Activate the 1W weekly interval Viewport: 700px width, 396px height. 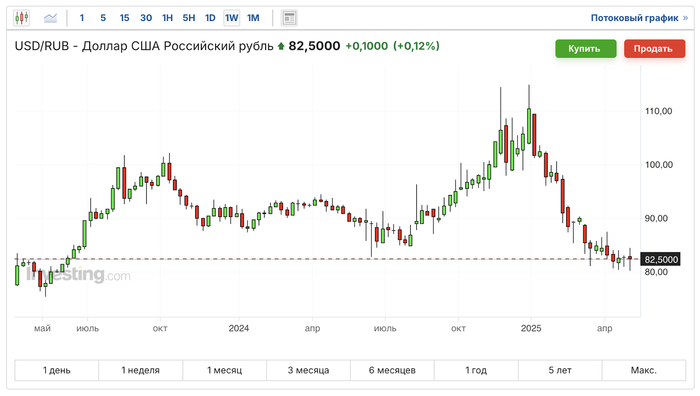coord(232,18)
